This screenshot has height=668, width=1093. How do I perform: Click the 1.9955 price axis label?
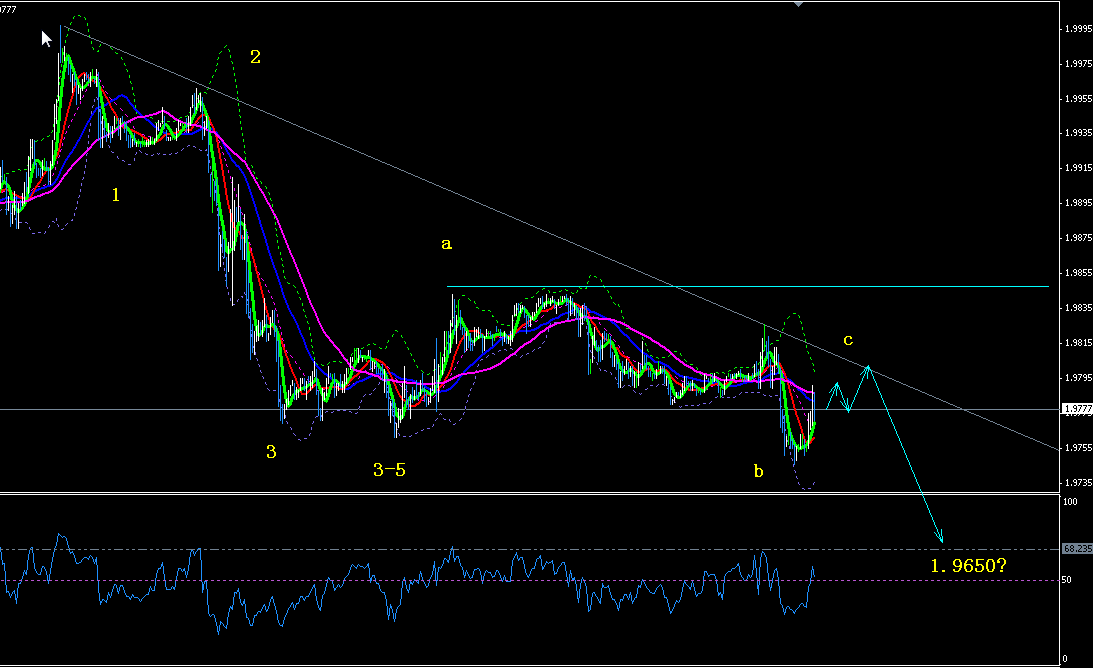tap(1078, 98)
